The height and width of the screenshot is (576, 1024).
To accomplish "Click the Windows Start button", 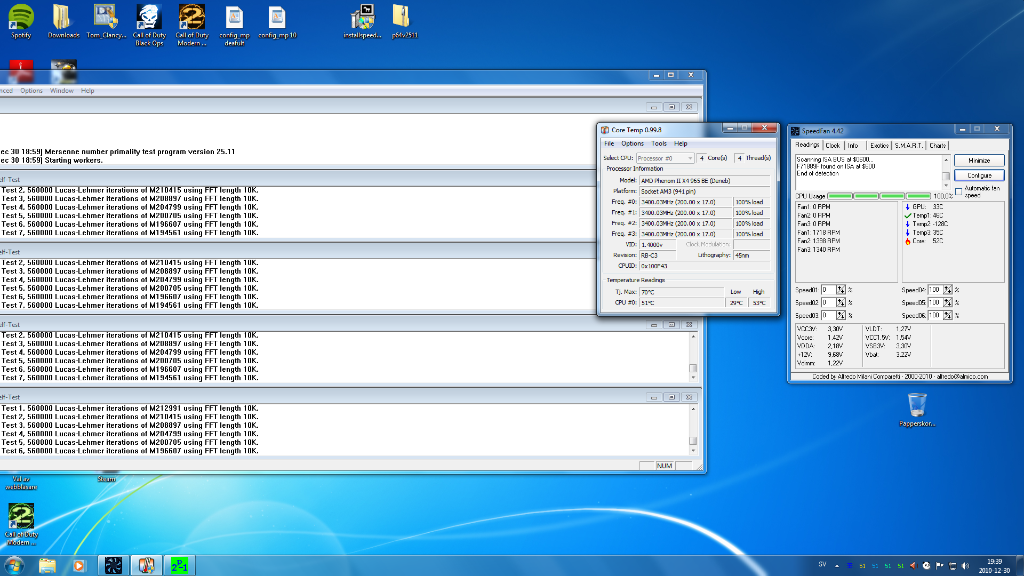I will click(x=14, y=565).
